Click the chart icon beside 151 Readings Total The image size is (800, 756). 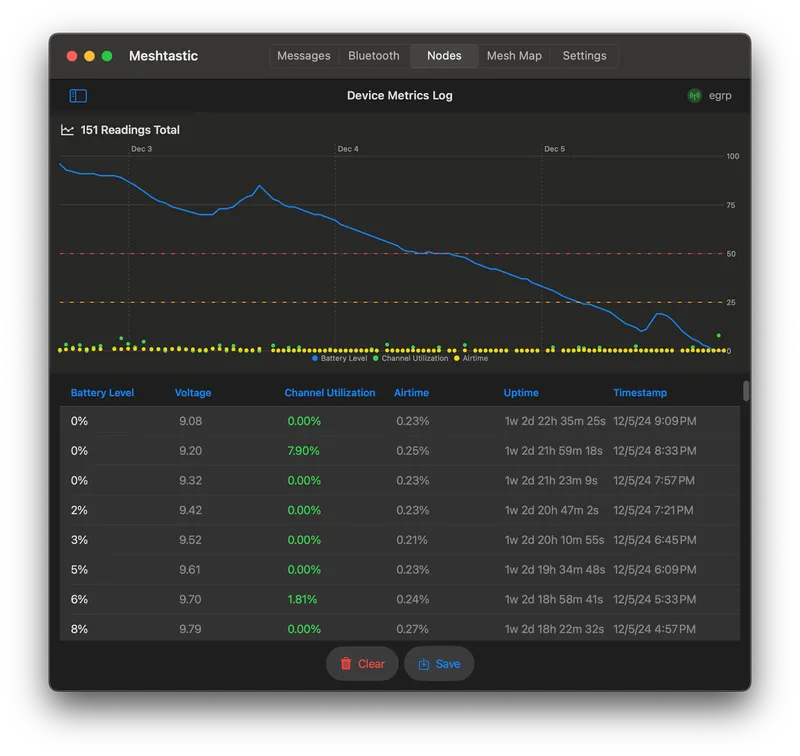(67, 130)
